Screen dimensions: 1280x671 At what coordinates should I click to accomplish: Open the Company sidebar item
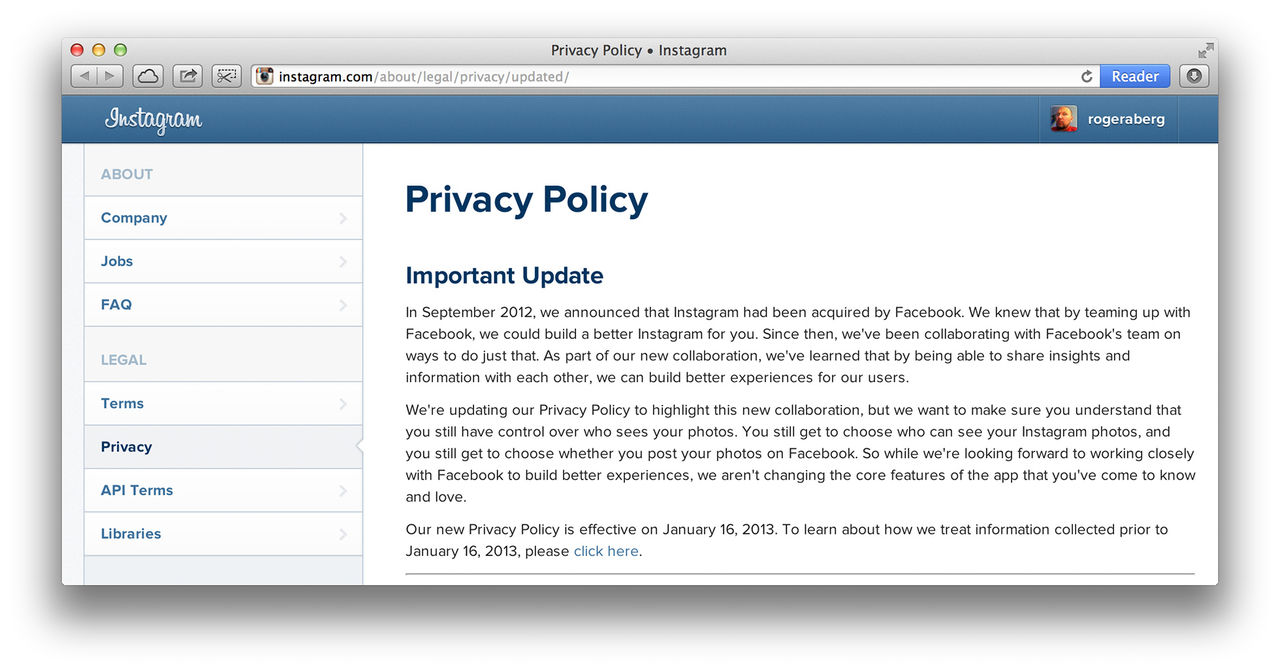[222, 218]
